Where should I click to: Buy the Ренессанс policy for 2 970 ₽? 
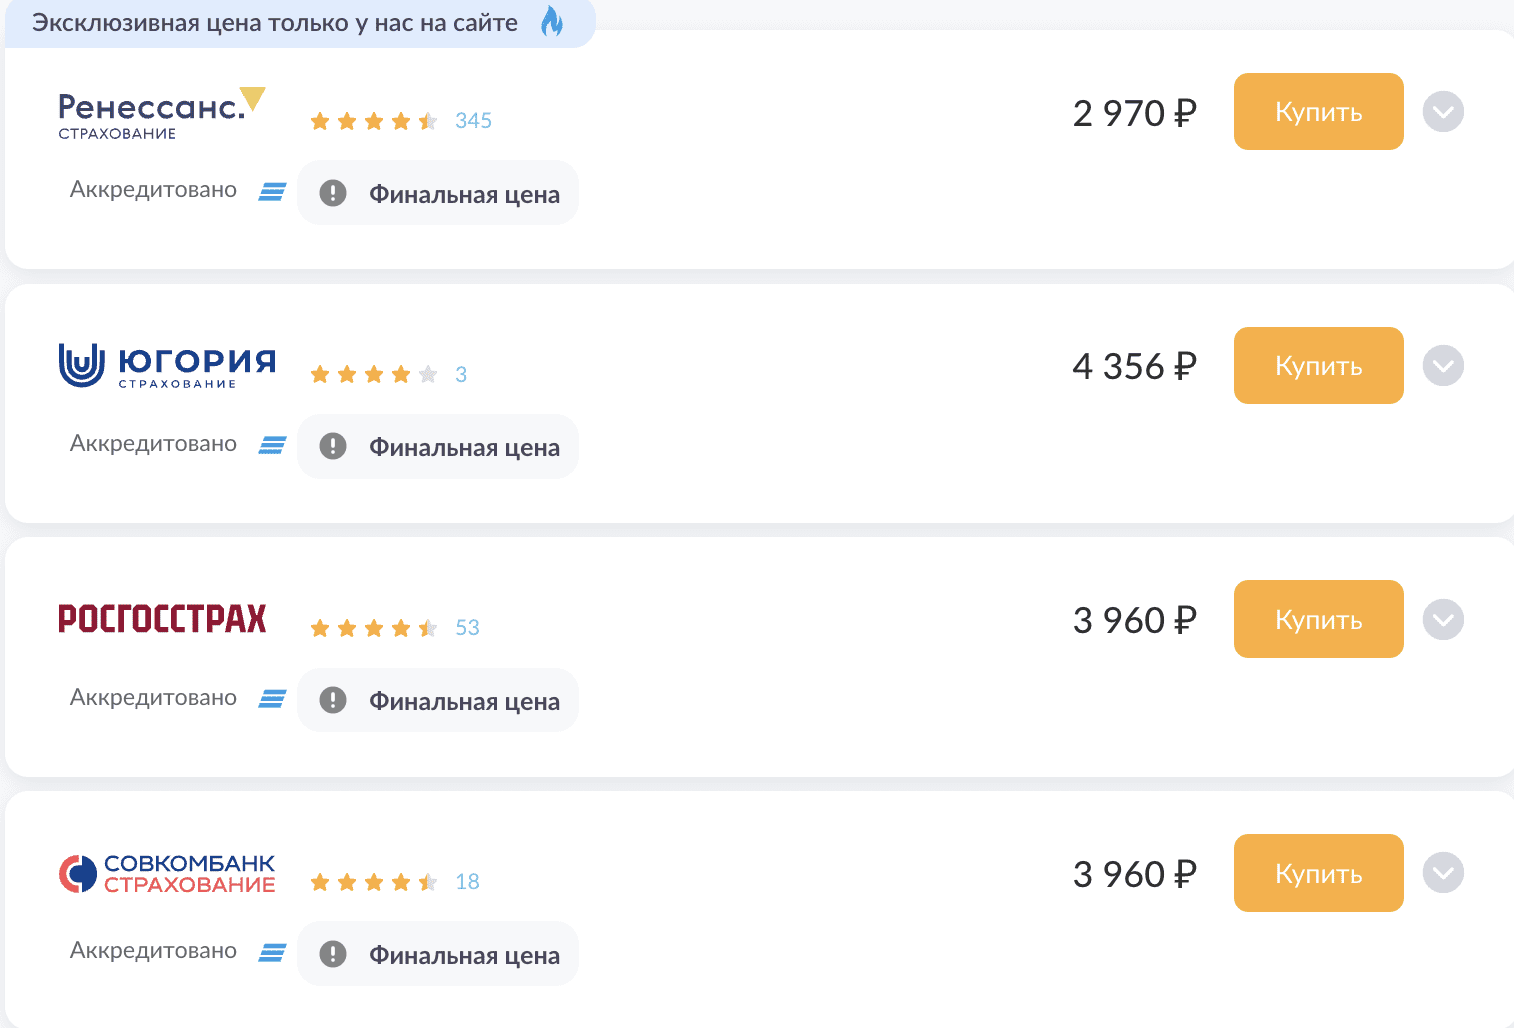pyautogui.click(x=1318, y=112)
